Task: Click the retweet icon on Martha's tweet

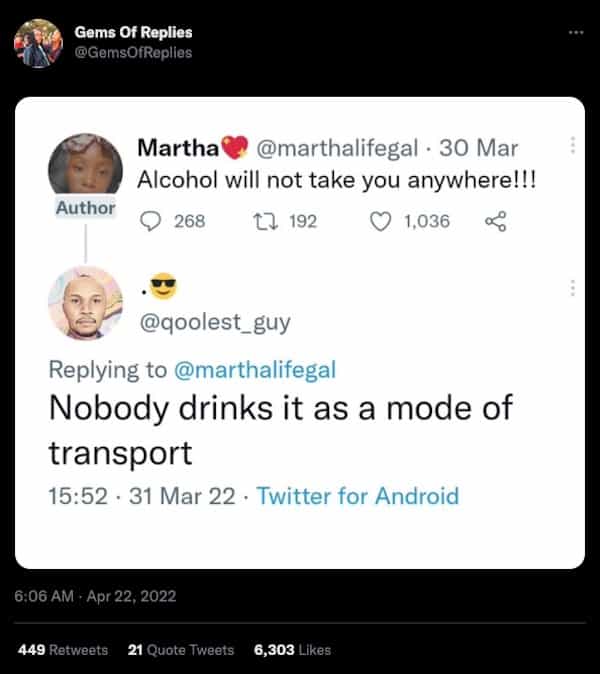Action: point(267,222)
